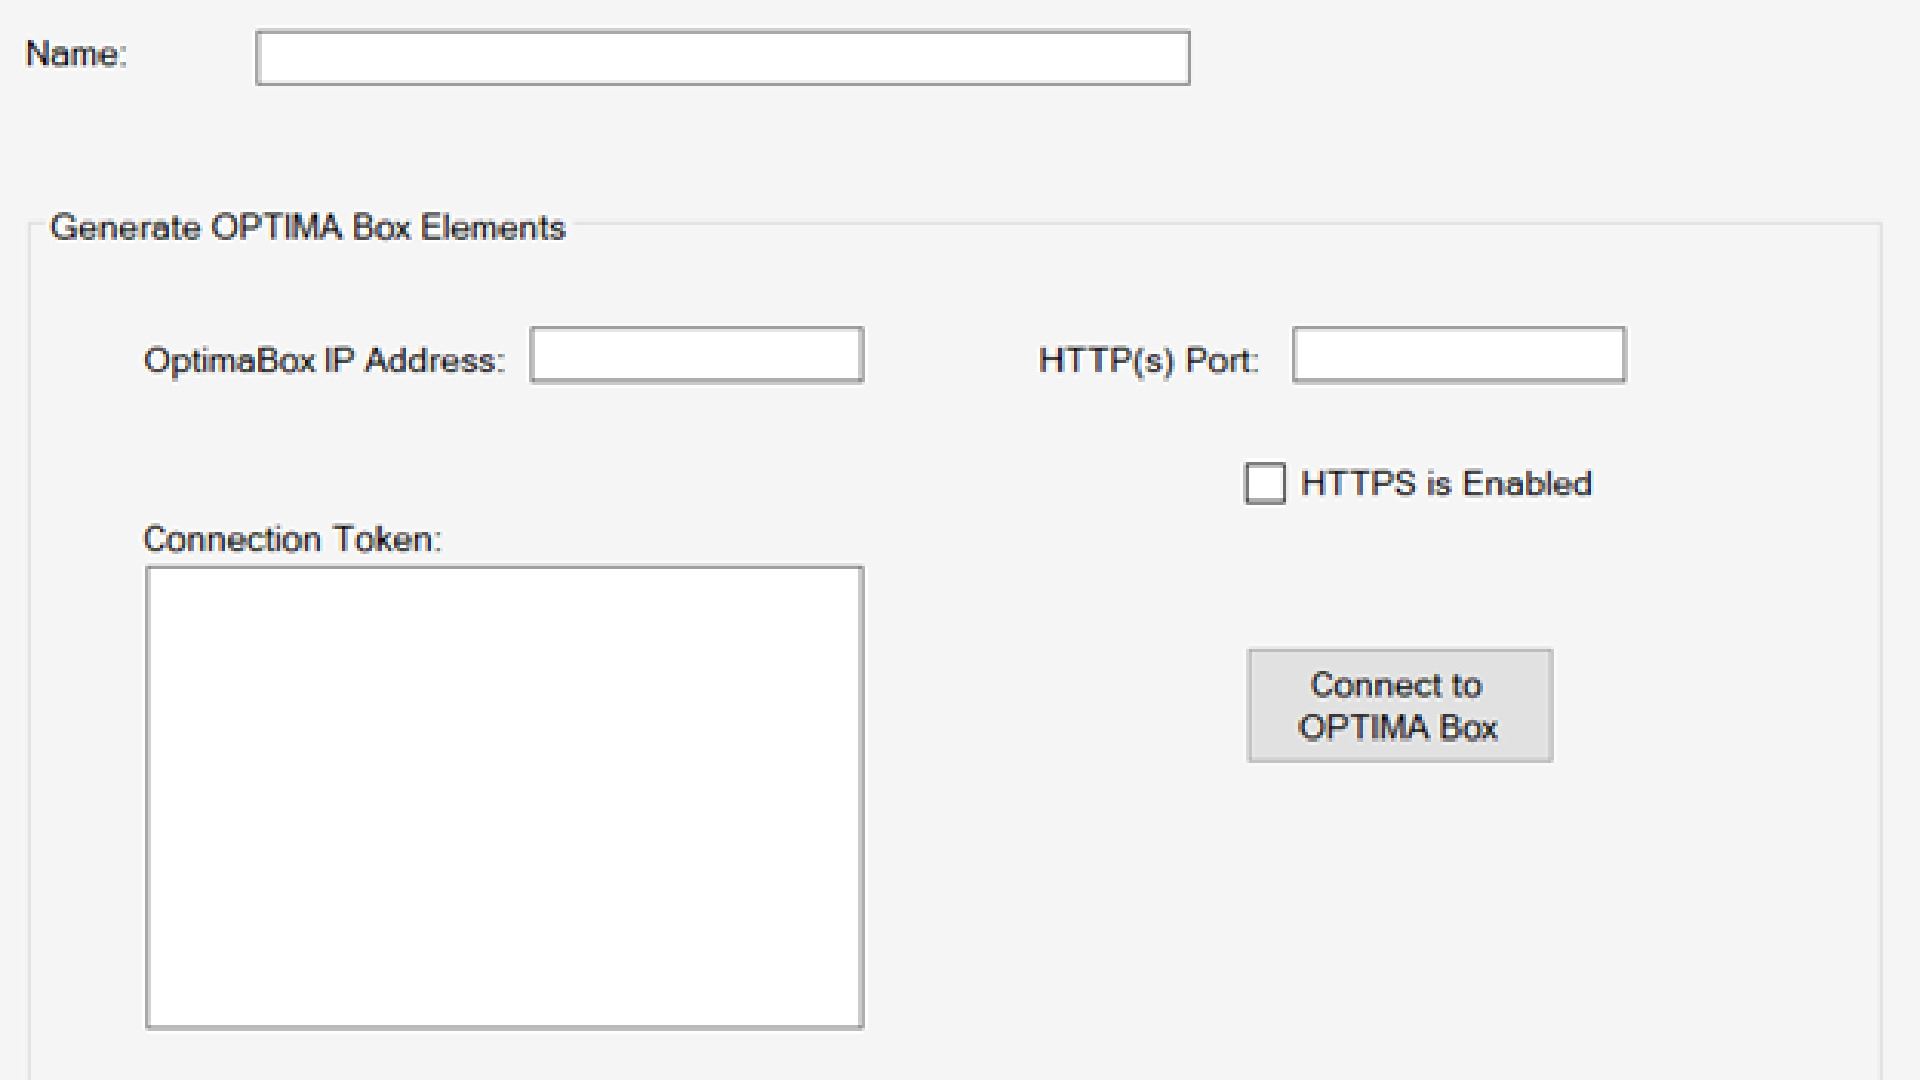The height and width of the screenshot is (1080, 1920).
Task: Click the Connect to OPTIMA Box button
Action: click(1400, 706)
